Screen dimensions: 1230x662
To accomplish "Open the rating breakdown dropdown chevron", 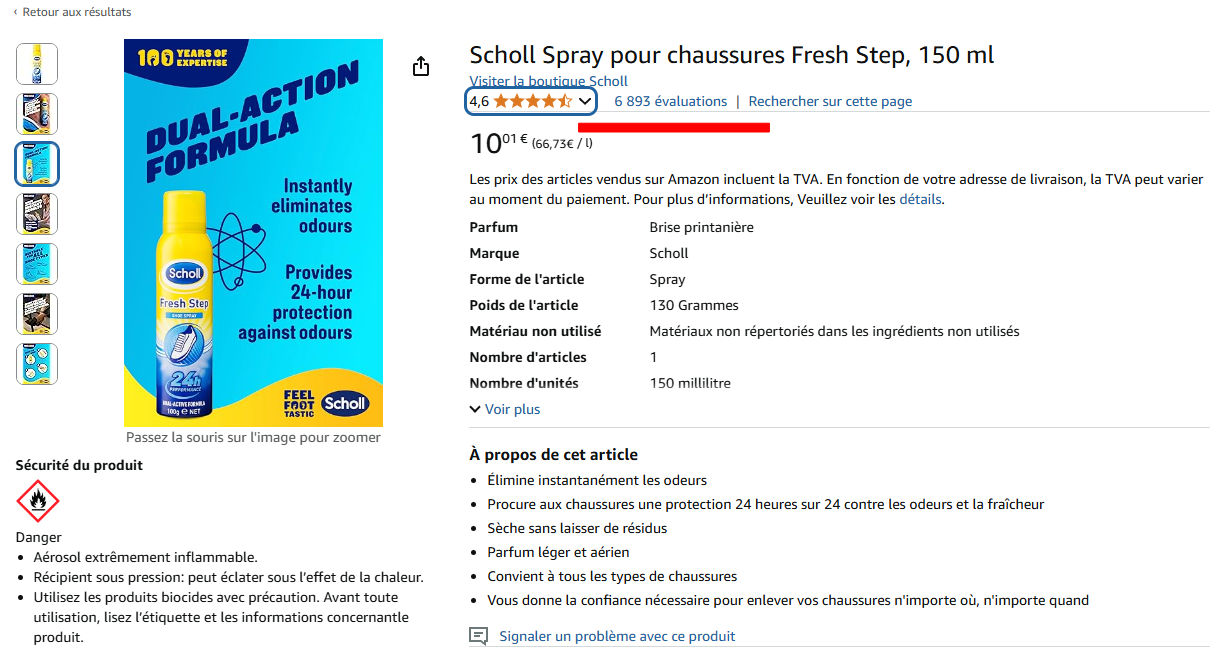I will point(585,101).
